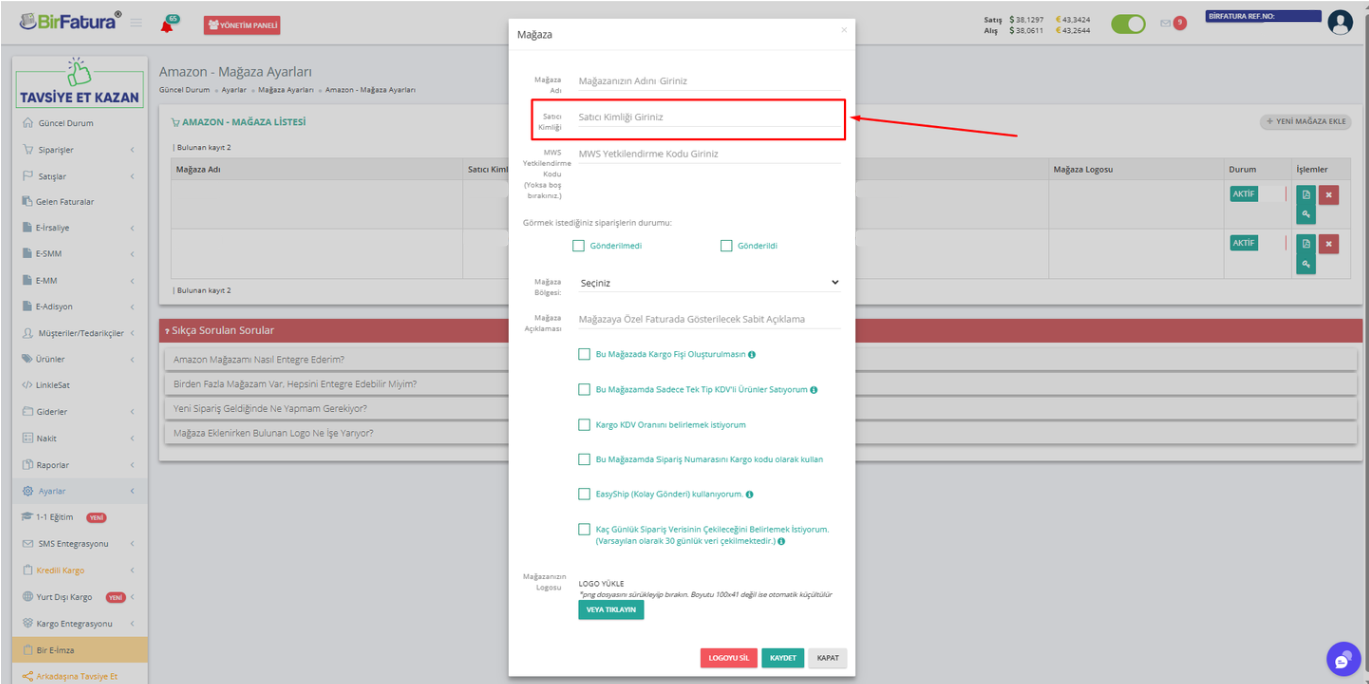Open the user avatar profile menu
The image size is (1369, 684).
click(1340, 23)
